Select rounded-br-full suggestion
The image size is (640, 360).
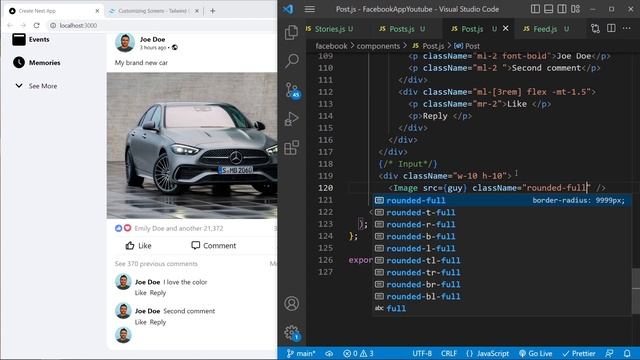pos(502,284)
